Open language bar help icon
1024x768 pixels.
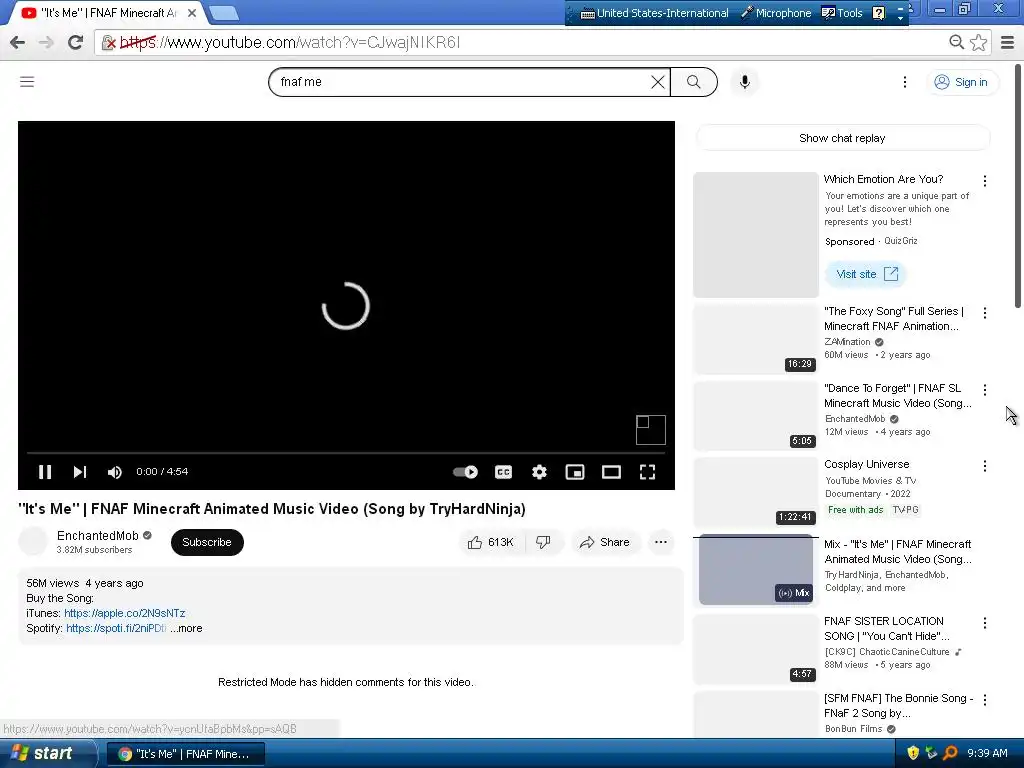pyautogui.click(x=879, y=12)
